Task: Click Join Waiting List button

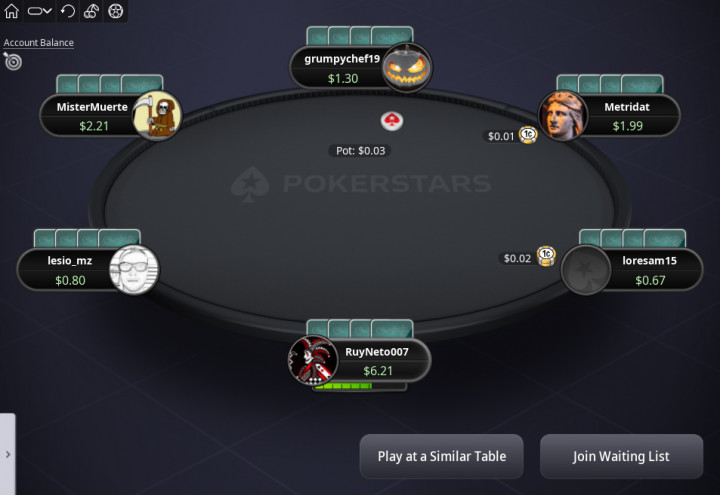Action: coord(621,456)
